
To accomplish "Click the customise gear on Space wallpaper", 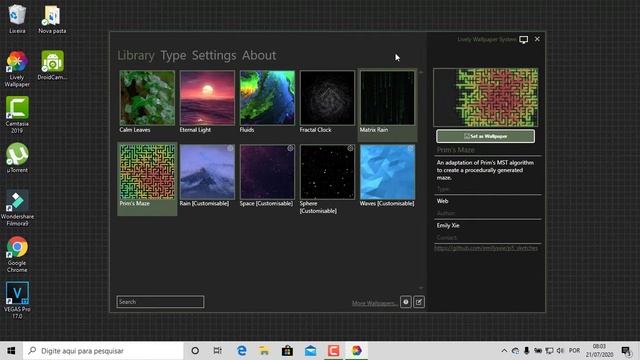I will [290, 149].
